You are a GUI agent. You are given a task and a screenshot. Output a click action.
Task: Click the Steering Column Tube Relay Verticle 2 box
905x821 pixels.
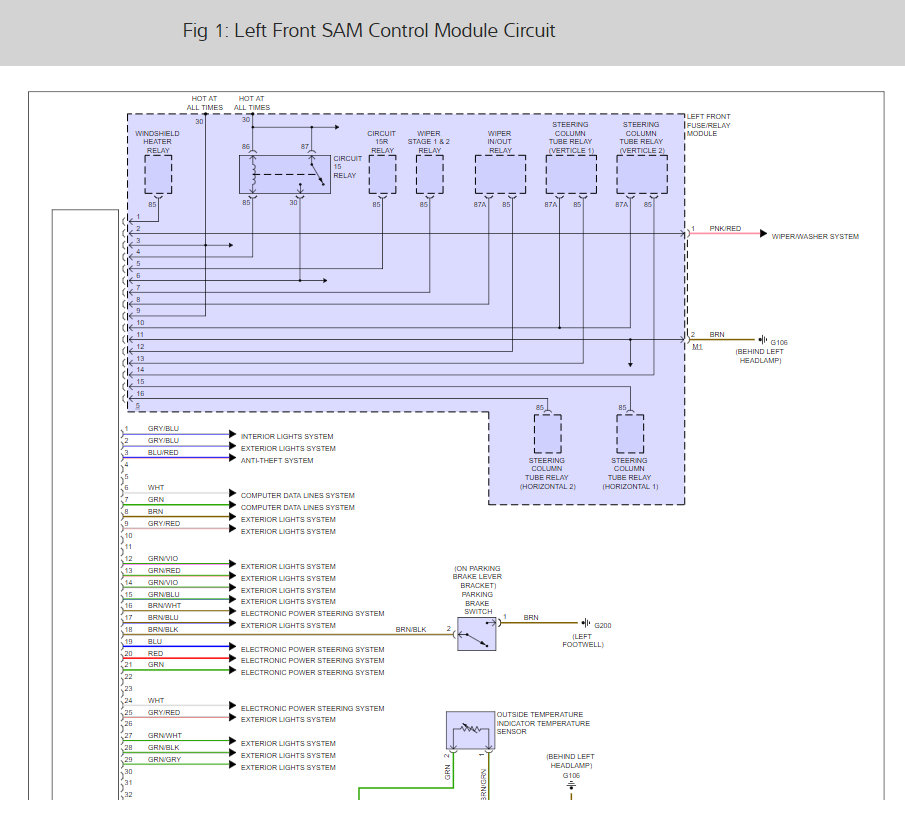(x=642, y=174)
